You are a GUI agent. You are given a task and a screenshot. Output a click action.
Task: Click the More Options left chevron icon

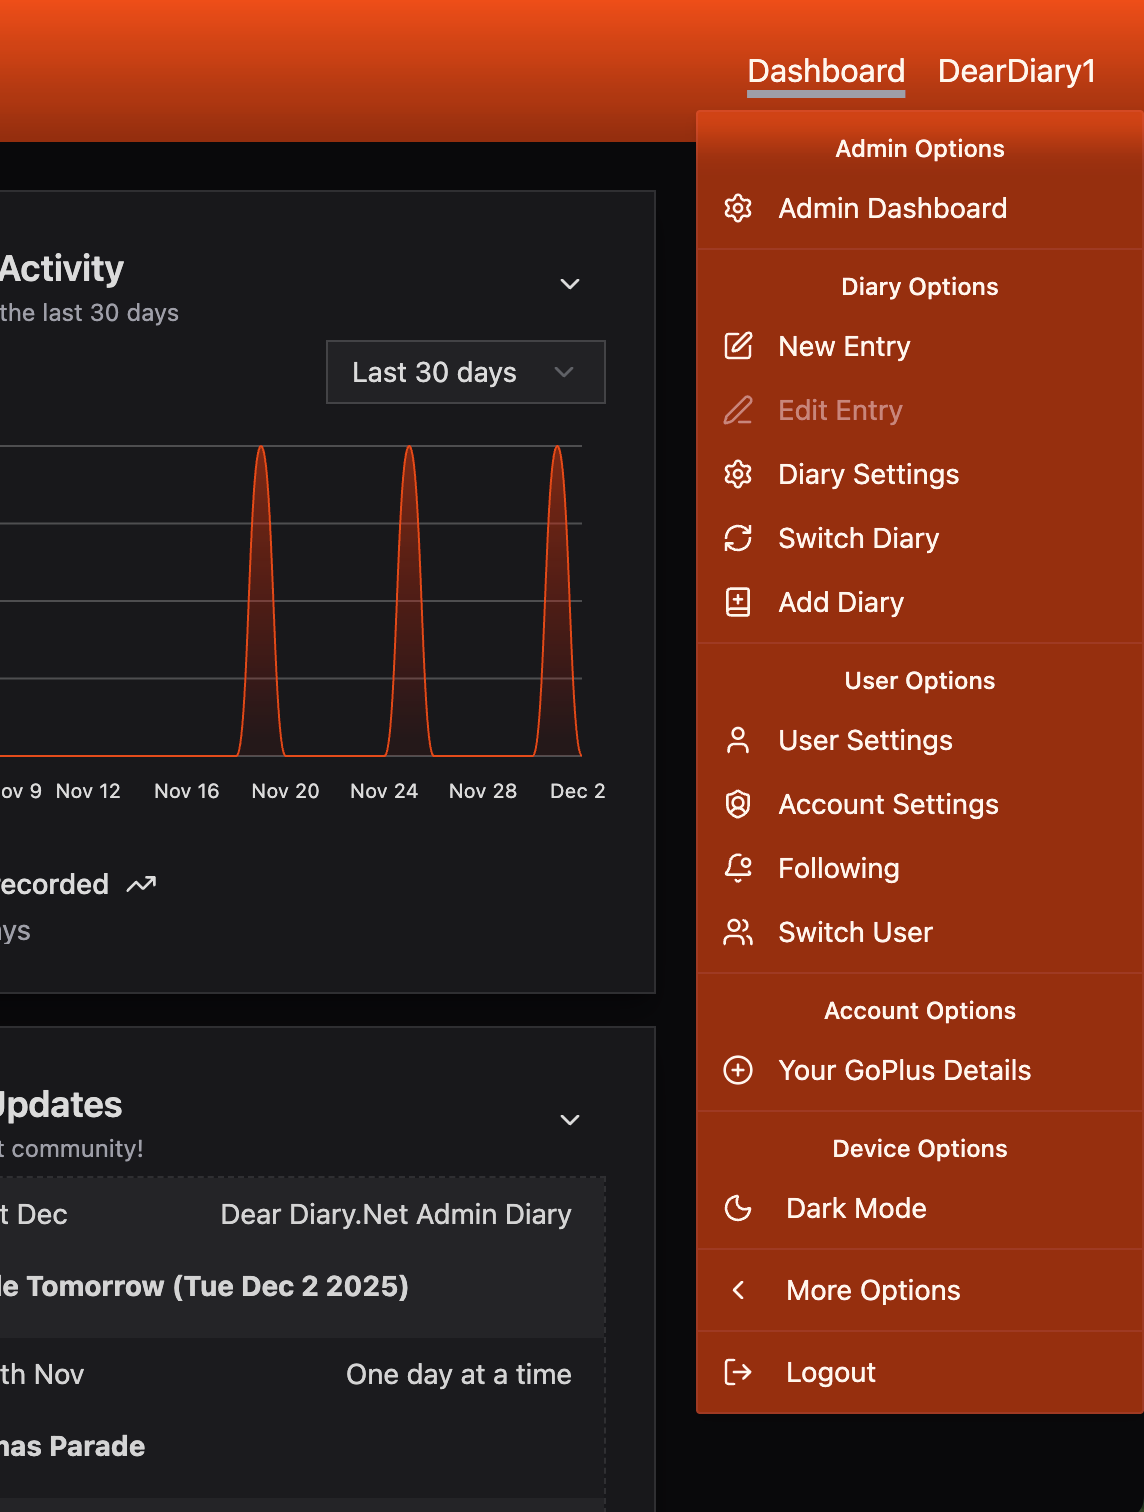tap(738, 1290)
